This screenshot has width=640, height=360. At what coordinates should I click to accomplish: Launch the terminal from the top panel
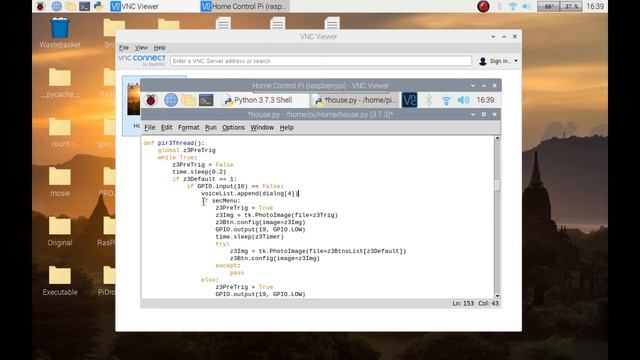click(x=84, y=6)
